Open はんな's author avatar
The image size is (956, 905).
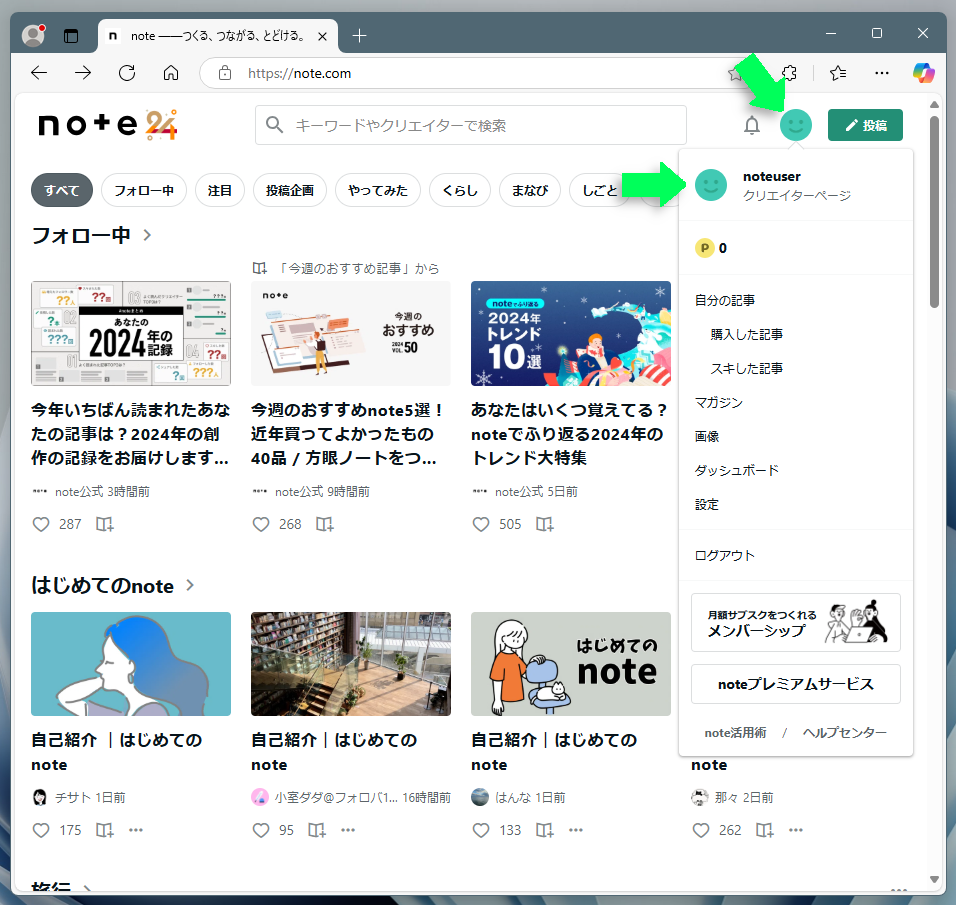point(480,797)
